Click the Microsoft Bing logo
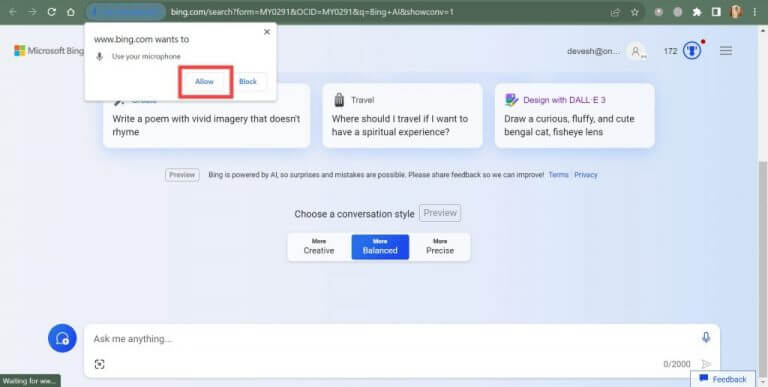The image size is (768, 387). click(x=49, y=51)
